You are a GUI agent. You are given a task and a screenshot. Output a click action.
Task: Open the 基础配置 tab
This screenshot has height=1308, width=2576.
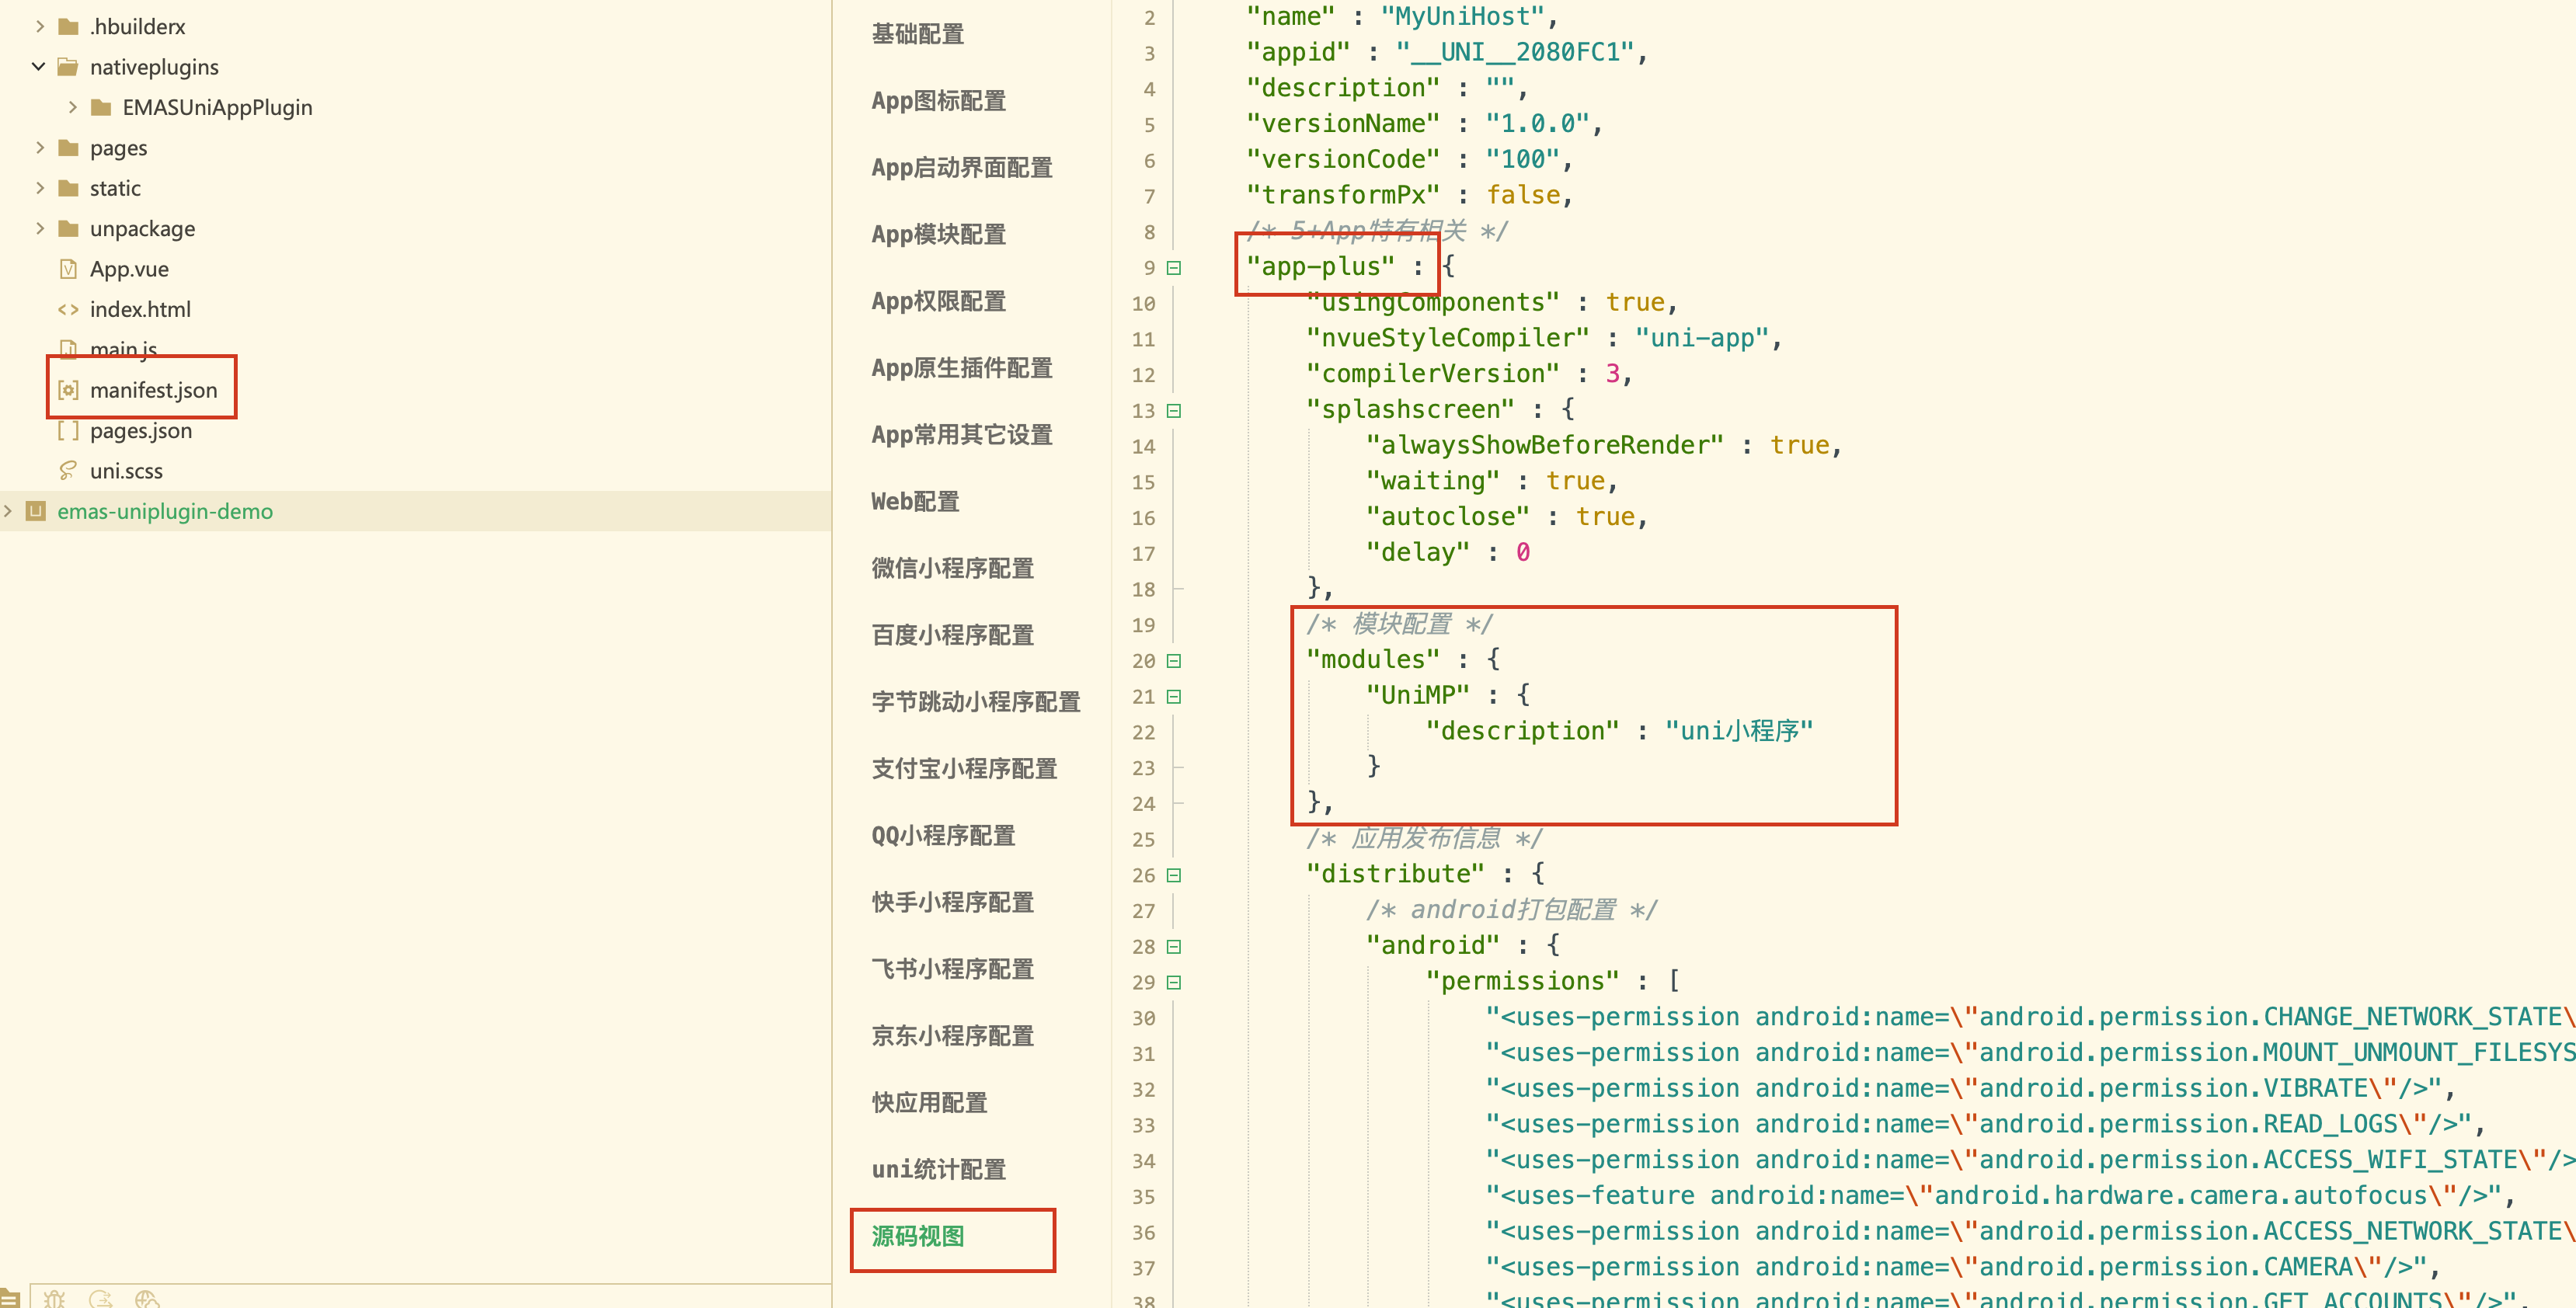point(917,34)
